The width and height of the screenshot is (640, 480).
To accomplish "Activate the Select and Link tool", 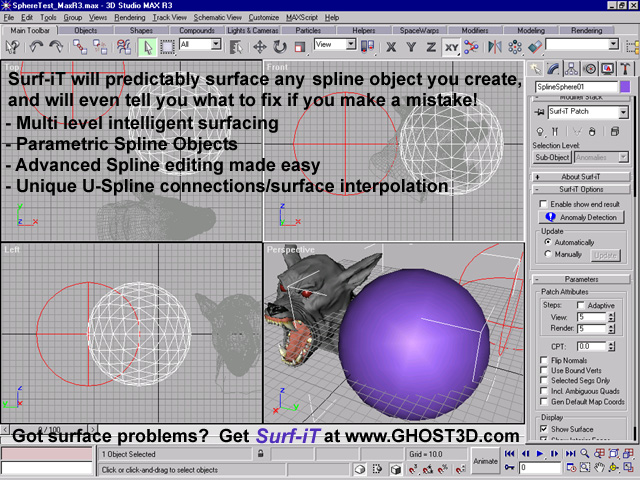I will 80,47.
